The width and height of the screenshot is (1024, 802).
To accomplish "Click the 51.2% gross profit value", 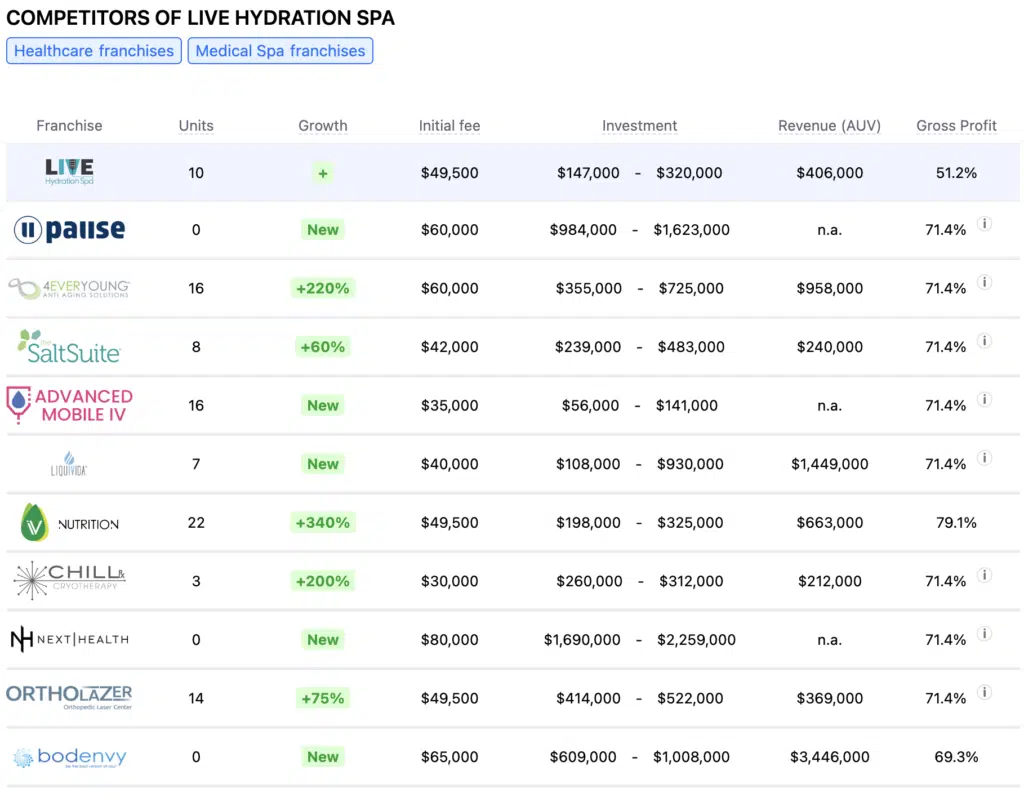I will pos(956,173).
